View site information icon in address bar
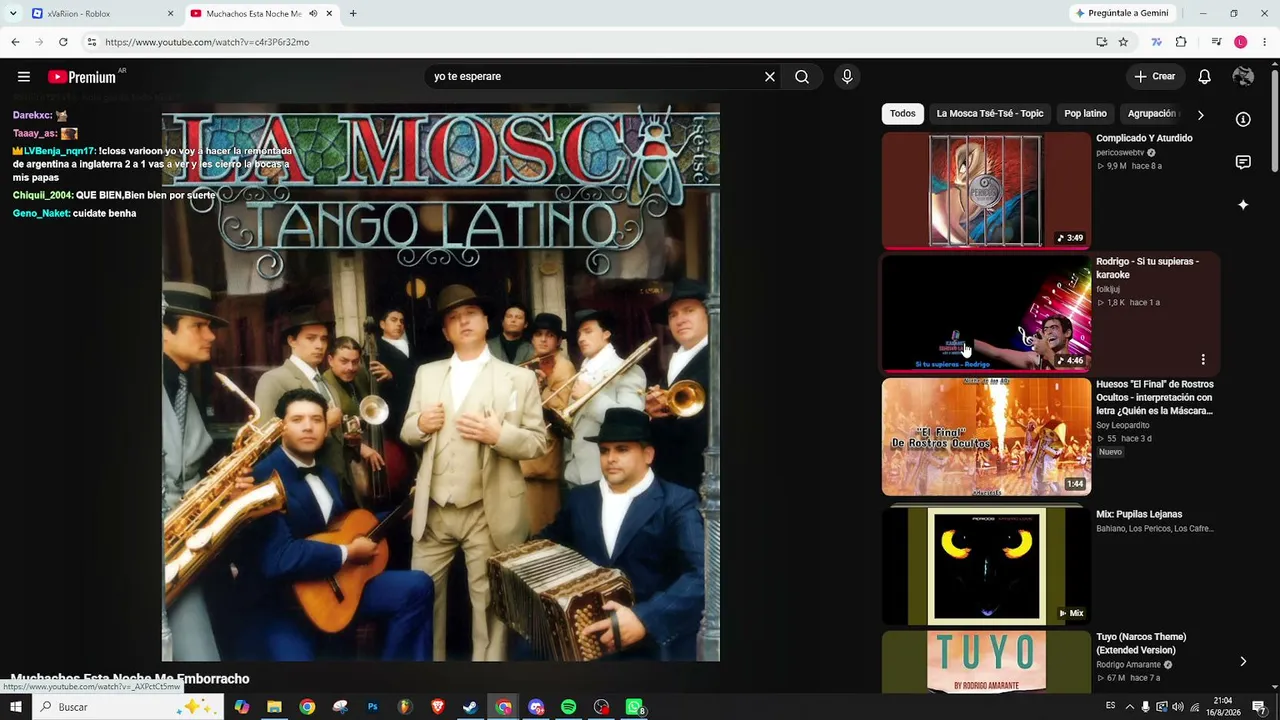 pyautogui.click(x=92, y=42)
